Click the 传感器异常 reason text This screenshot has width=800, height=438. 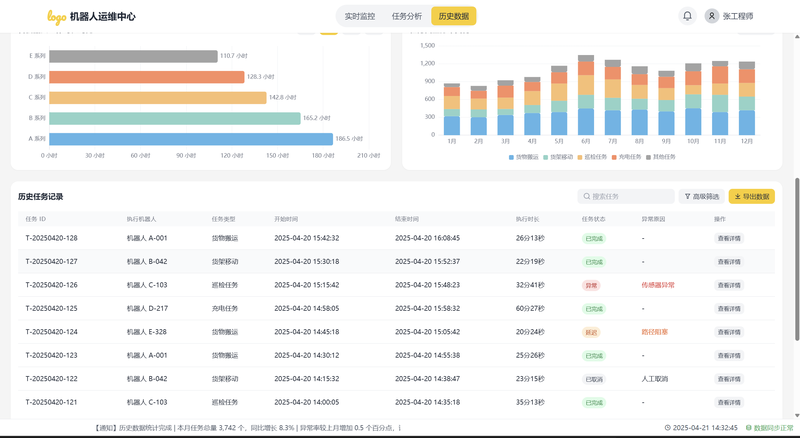[658, 285]
